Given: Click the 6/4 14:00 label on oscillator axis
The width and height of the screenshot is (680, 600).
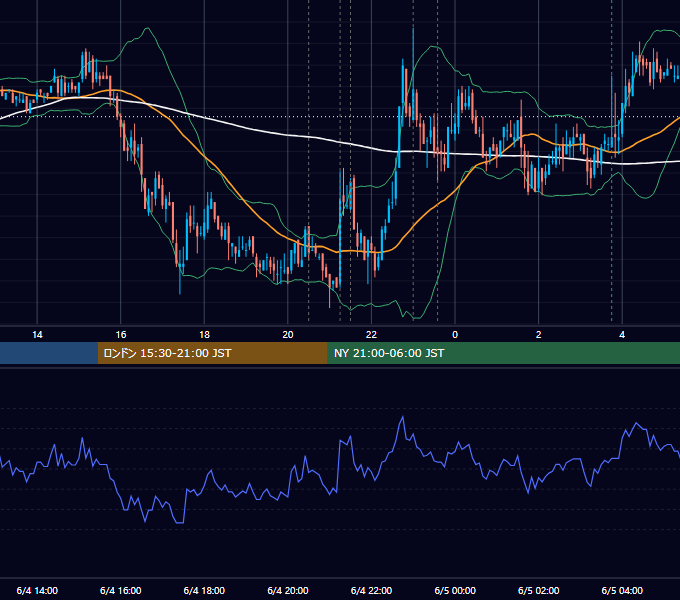Looking at the screenshot, I should [x=37, y=590].
